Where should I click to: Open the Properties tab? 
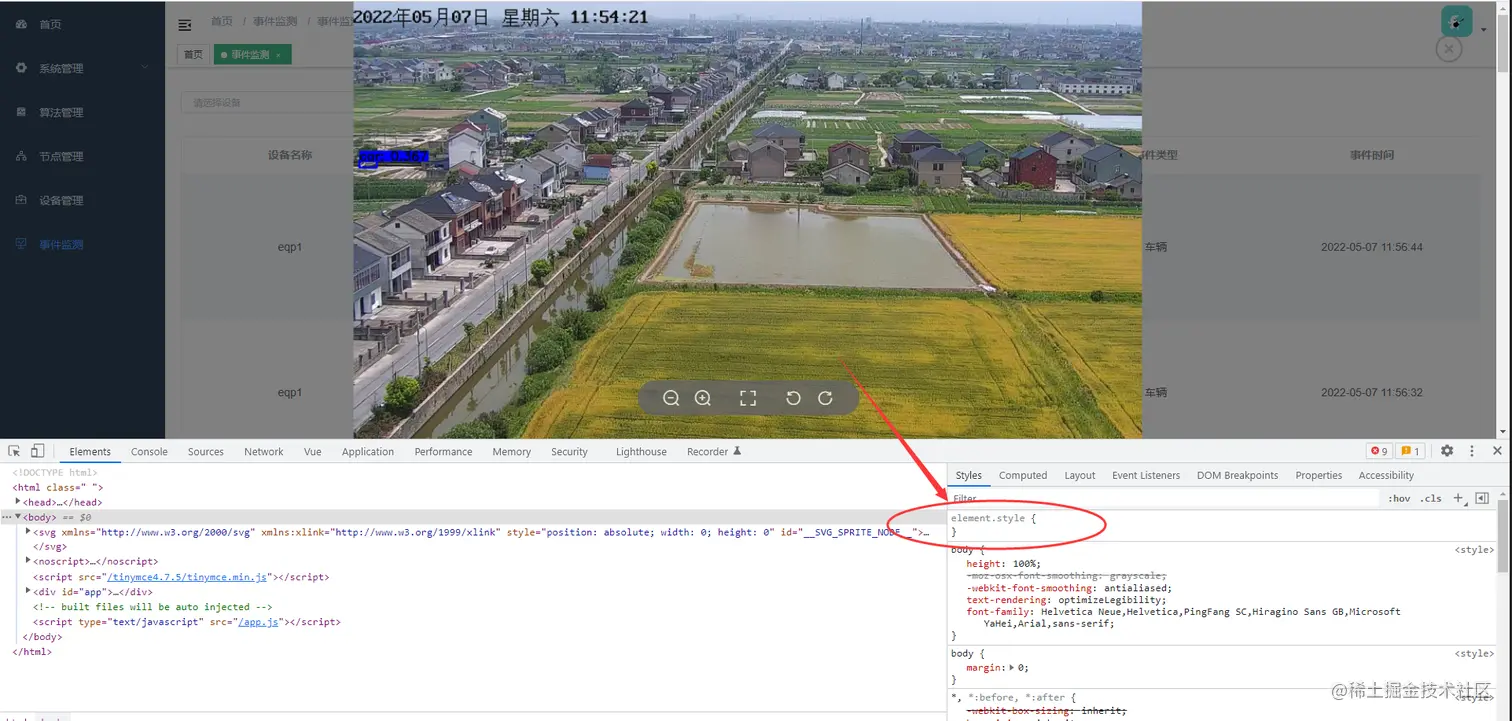coord(1318,475)
